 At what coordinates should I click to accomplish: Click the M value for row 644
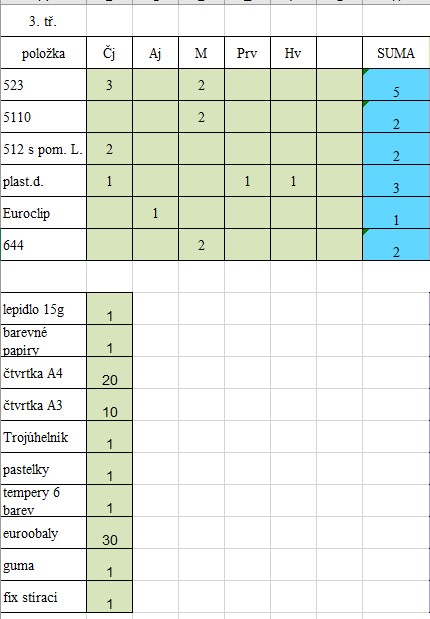pos(201,245)
